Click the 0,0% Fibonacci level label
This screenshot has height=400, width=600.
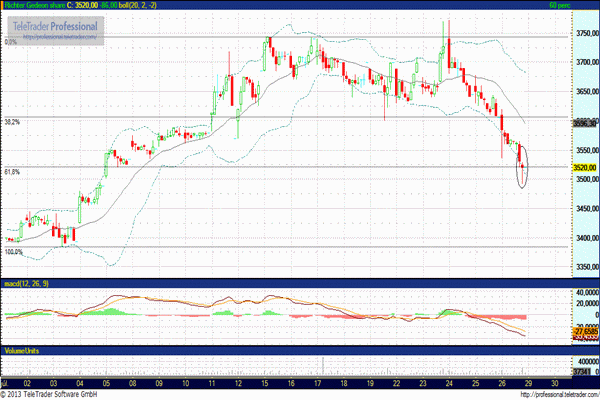(x=12, y=42)
